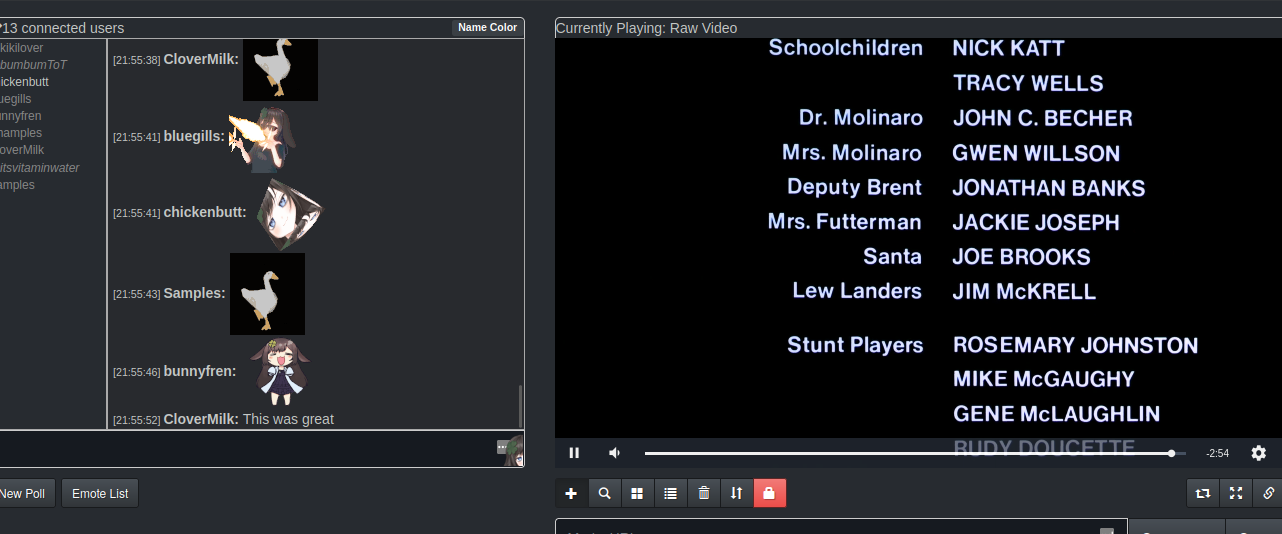This screenshot has height=534, width=1282.
Task: Select user bumbumToT in user list
Action: point(33,65)
